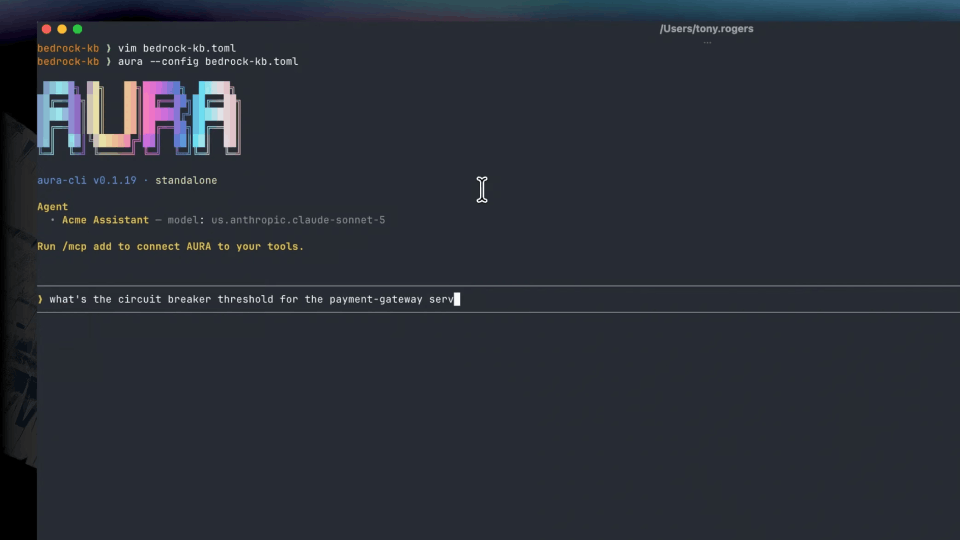Click the prompt chevron before the input

tap(40, 299)
